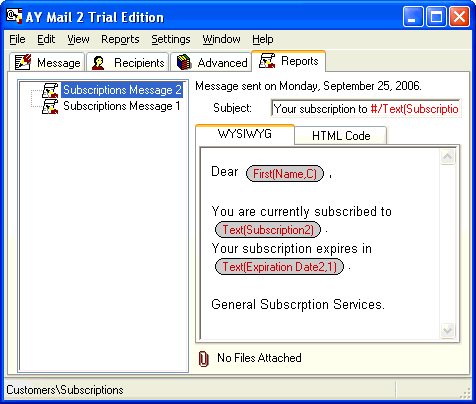Select Subscriptions Message 1 in tree
The width and height of the screenshot is (476, 404).
pos(122,106)
